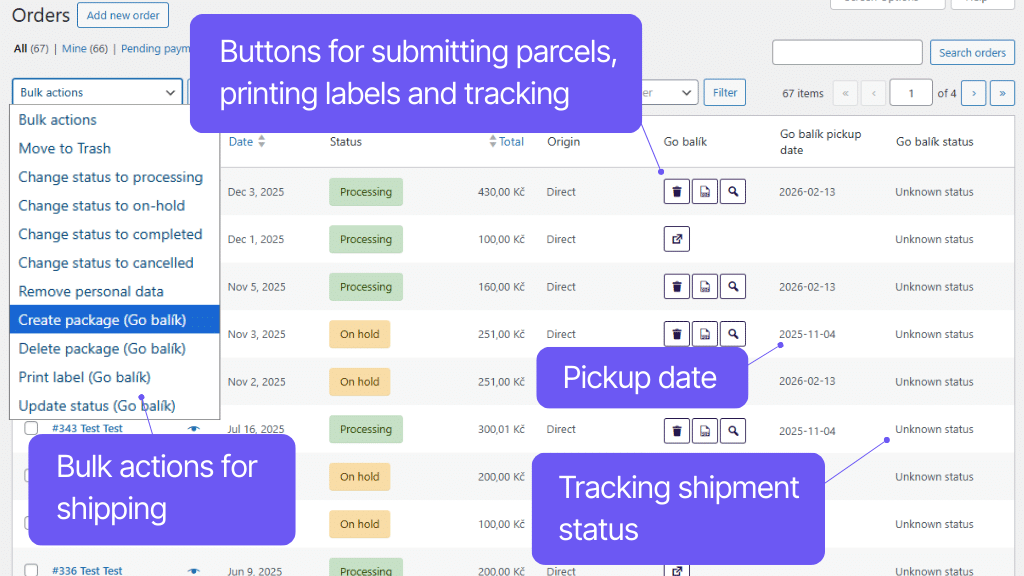Click Origin column header
The width and height of the screenshot is (1024, 576).
pos(563,142)
